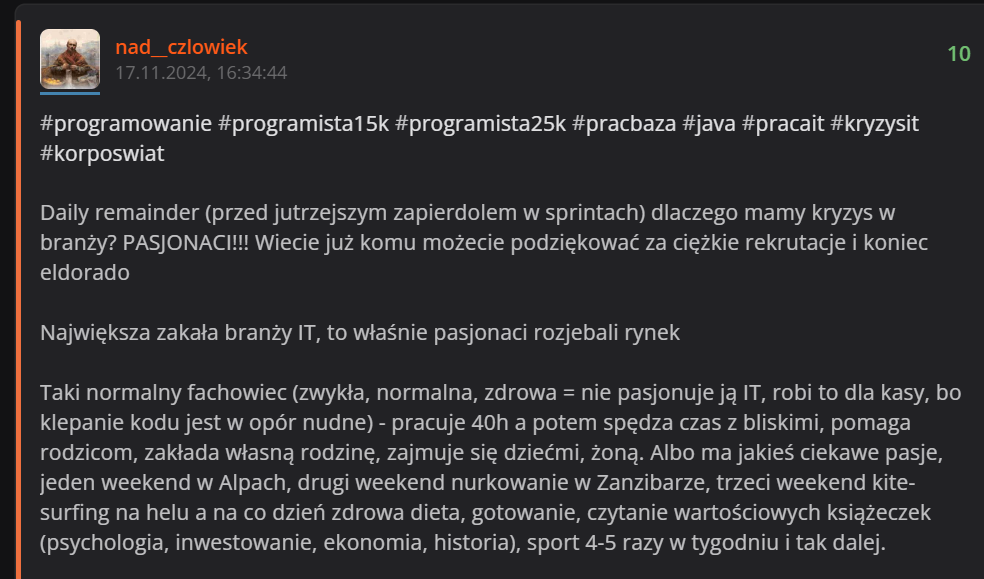Open the #programista15k tag
Viewport: 984px width, 579px height.
(303, 124)
